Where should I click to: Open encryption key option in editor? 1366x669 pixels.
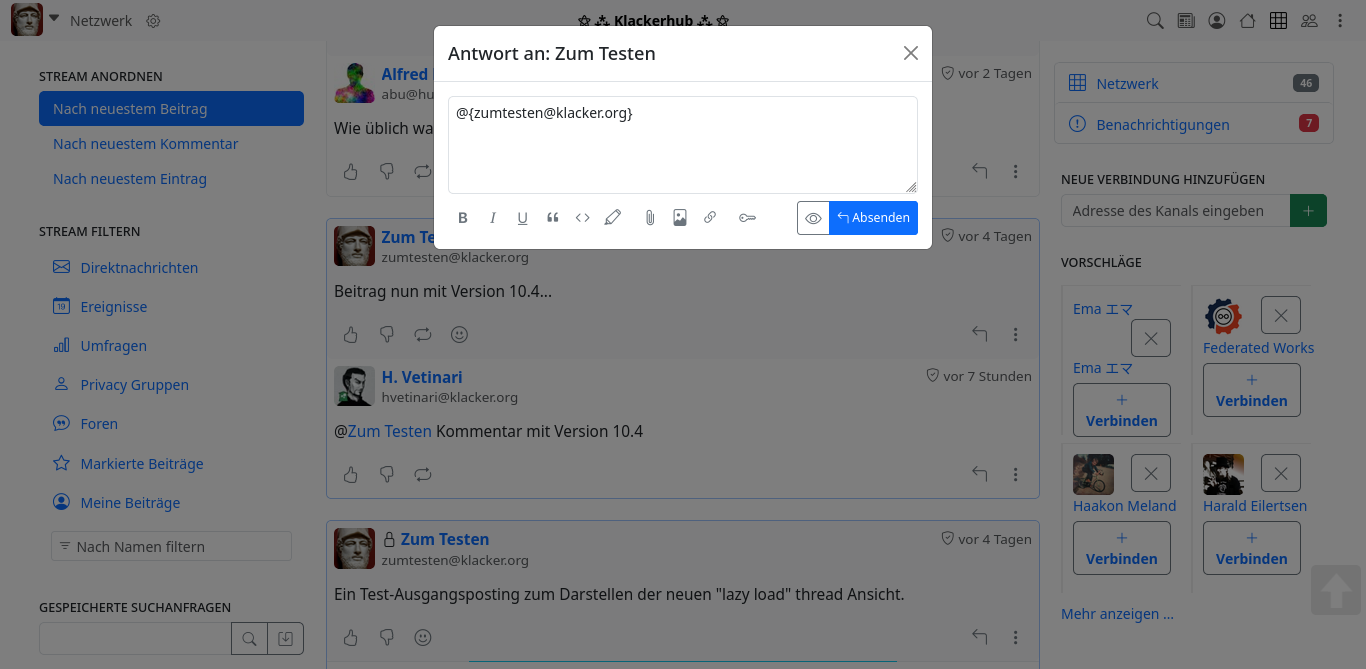point(747,218)
